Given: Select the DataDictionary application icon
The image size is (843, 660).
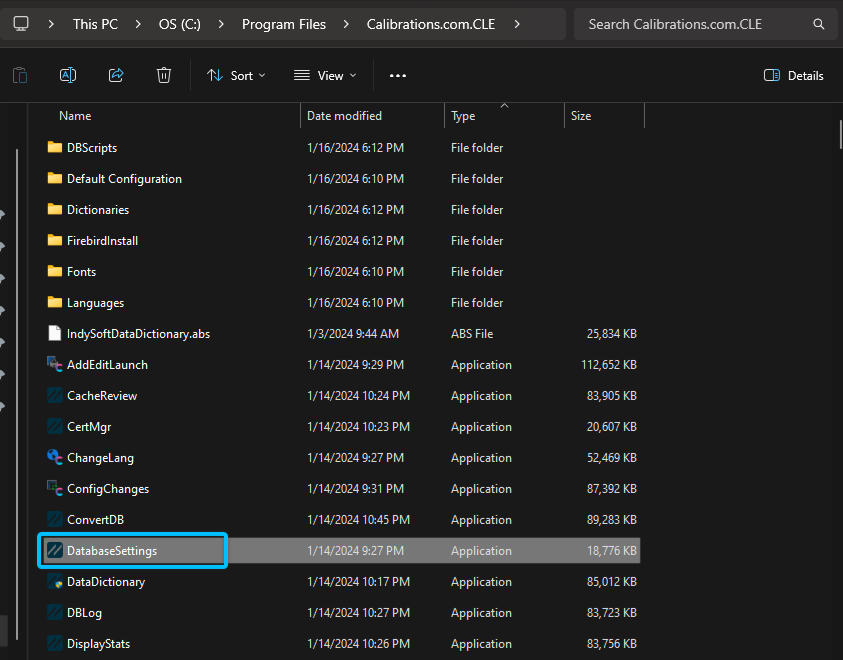Looking at the screenshot, I should pos(55,582).
